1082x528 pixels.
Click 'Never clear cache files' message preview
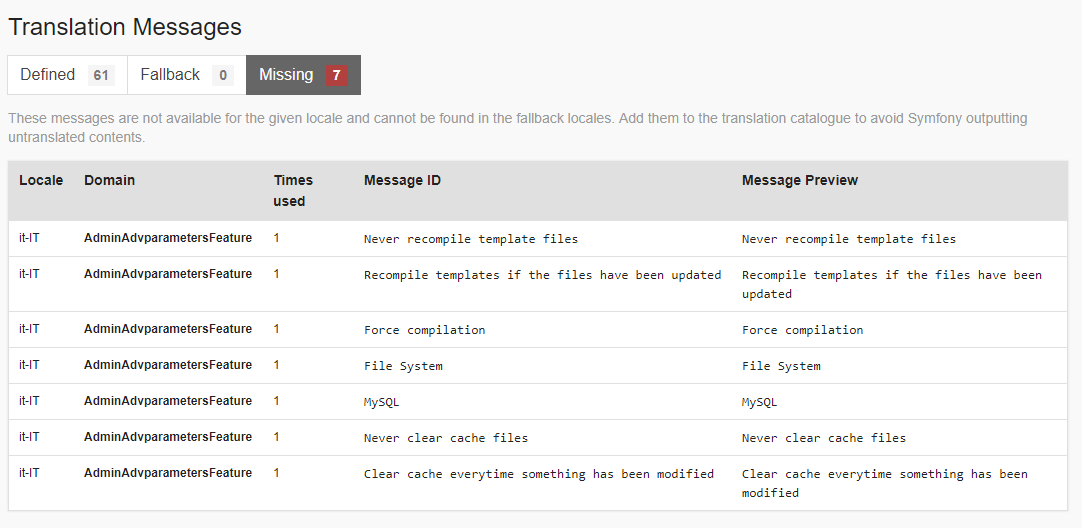(x=823, y=438)
